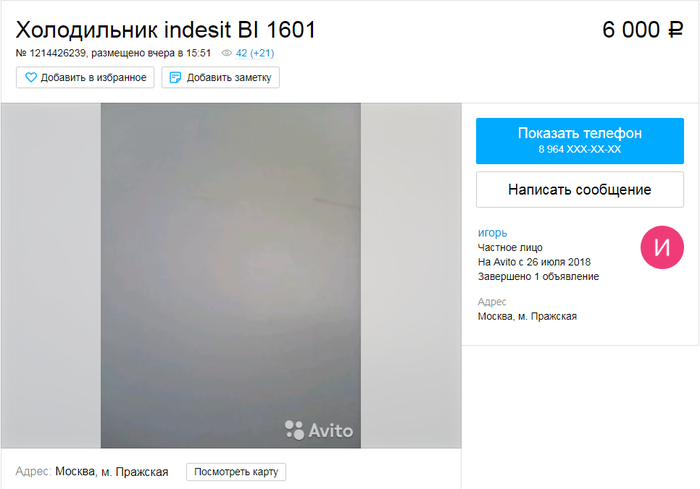Click Написать сообщение button
Viewport: 700px width, 489px height.
click(x=579, y=189)
